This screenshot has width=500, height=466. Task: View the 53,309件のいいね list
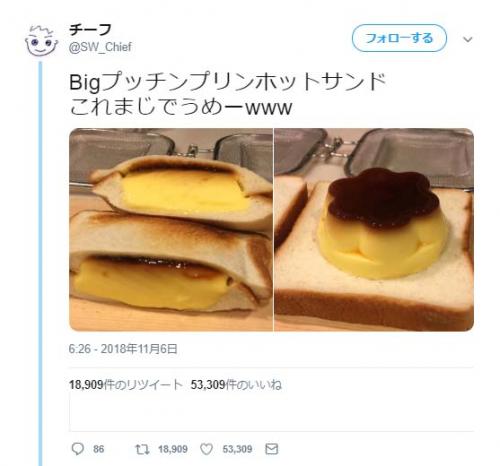tap(236, 385)
